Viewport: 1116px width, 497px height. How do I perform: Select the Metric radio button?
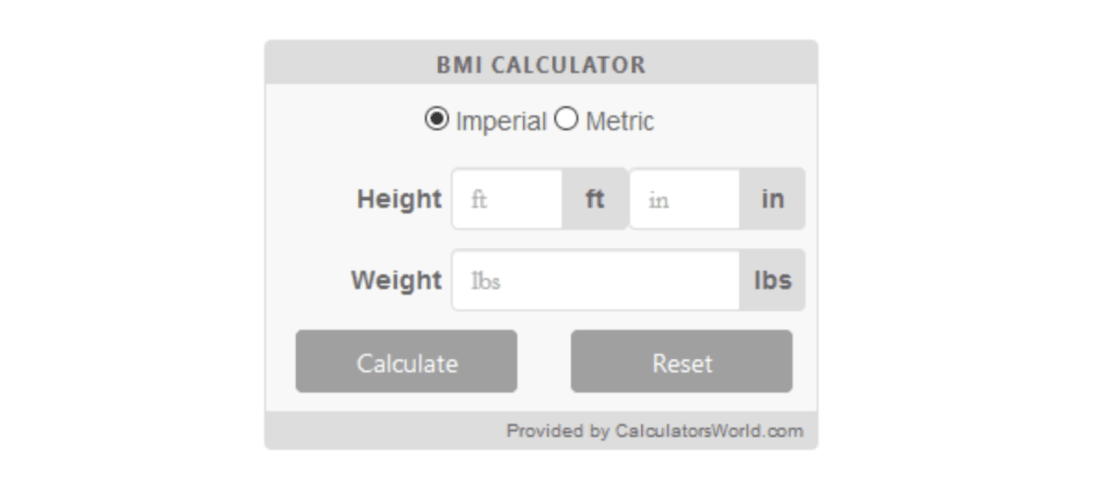click(x=566, y=120)
